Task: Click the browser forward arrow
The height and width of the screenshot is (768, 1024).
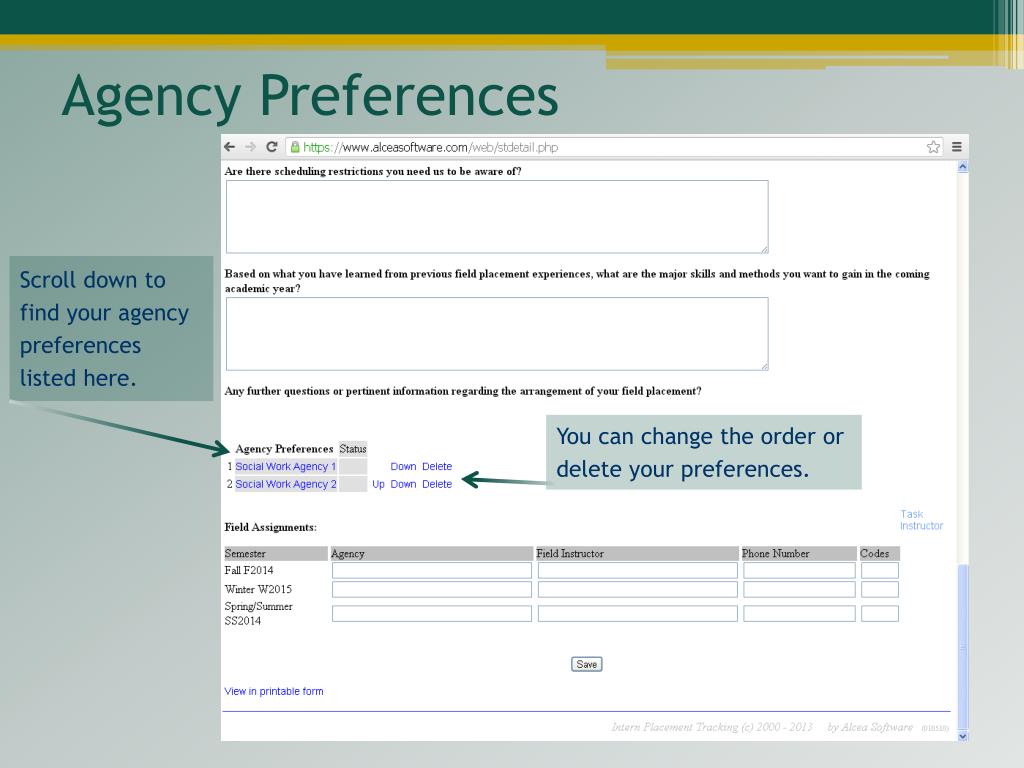Action: pos(250,147)
